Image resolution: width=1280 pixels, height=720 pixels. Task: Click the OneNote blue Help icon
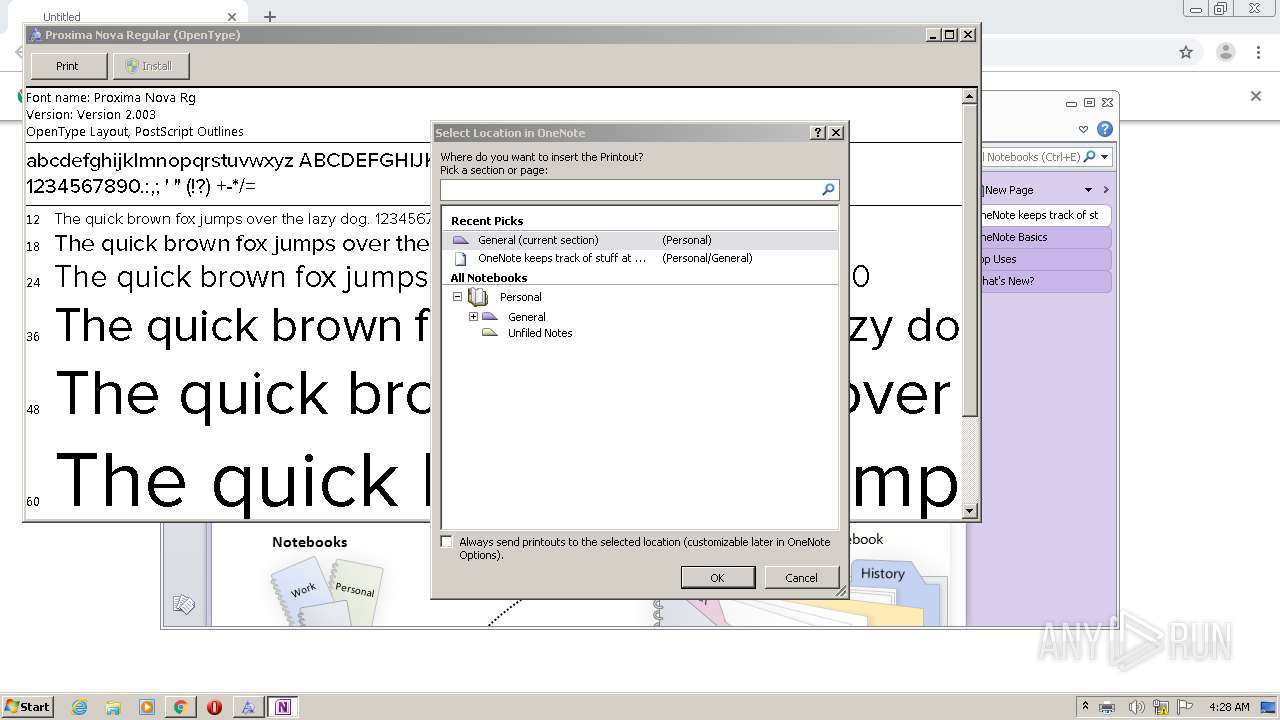pyautogui.click(x=1105, y=129)
